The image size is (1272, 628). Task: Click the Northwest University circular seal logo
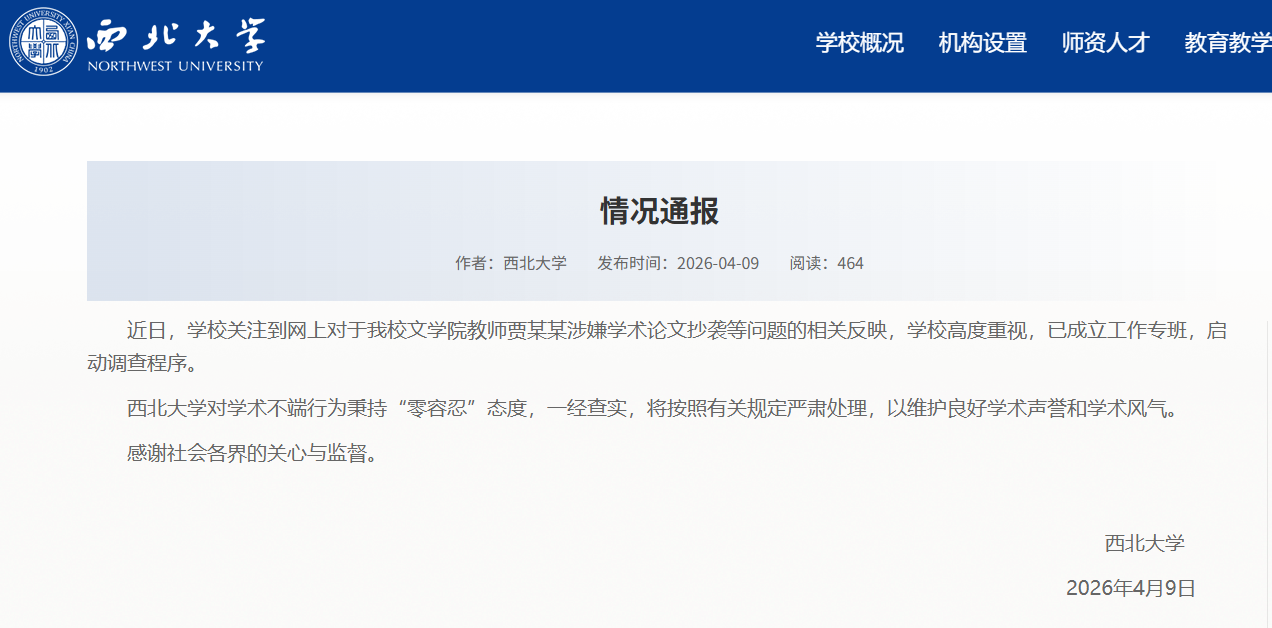(43, 41)
